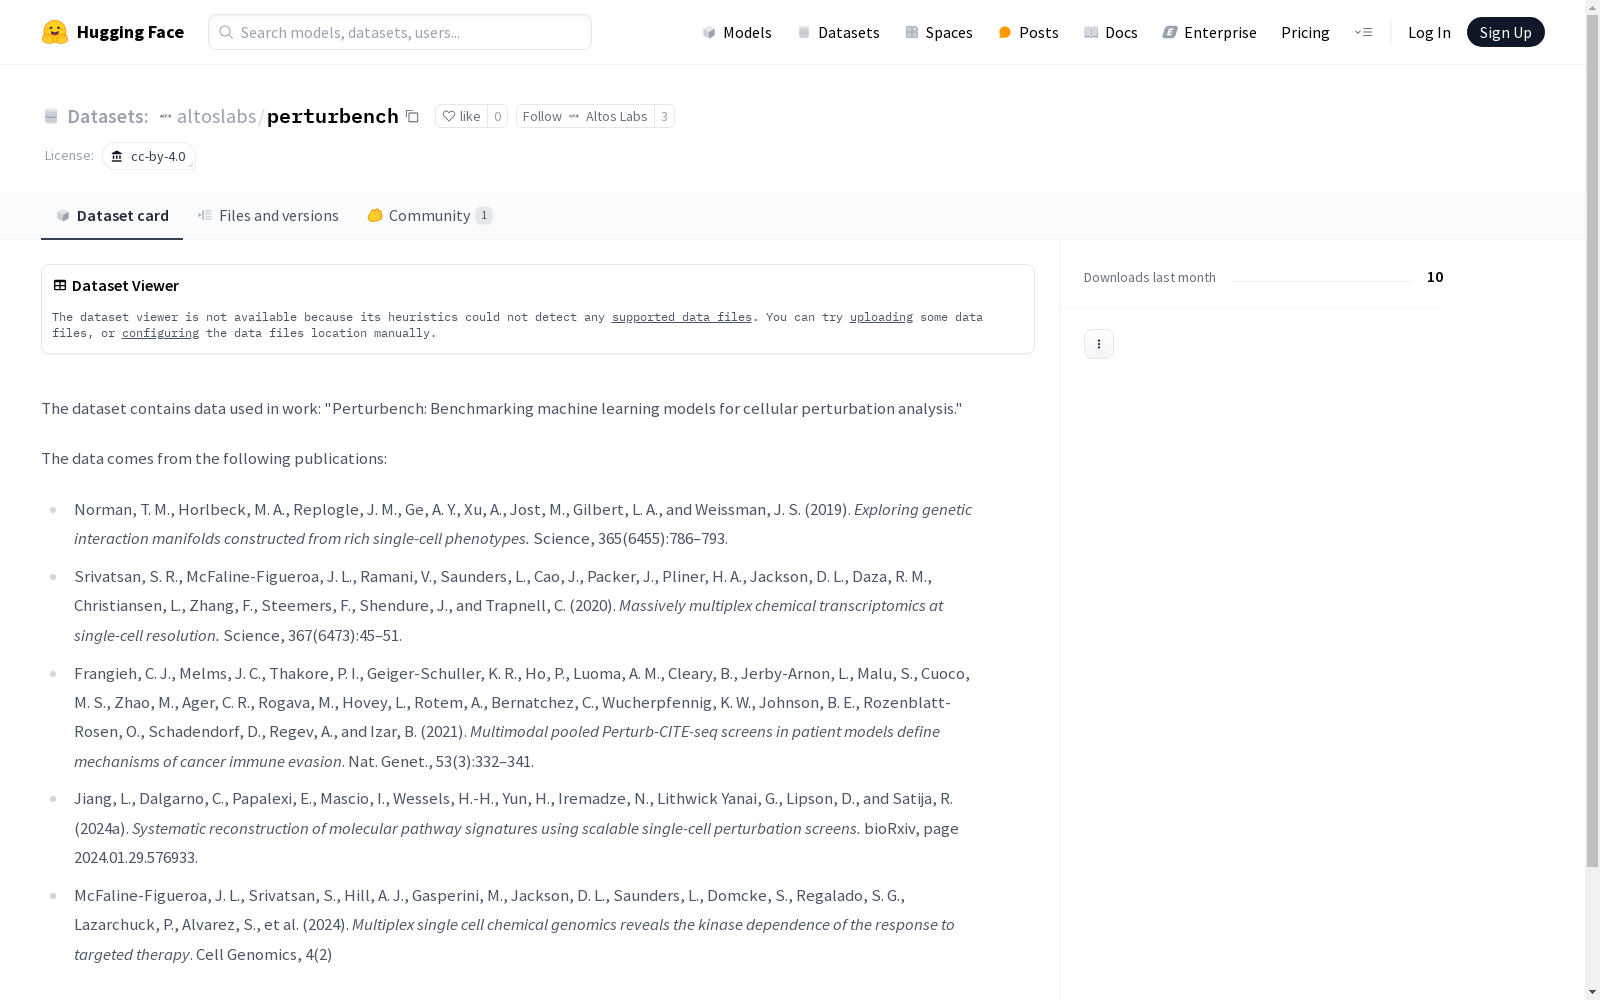Go to Spaces in the navbar
Viewport: 1600px width, 1000px height.
[x=938, y=32]
